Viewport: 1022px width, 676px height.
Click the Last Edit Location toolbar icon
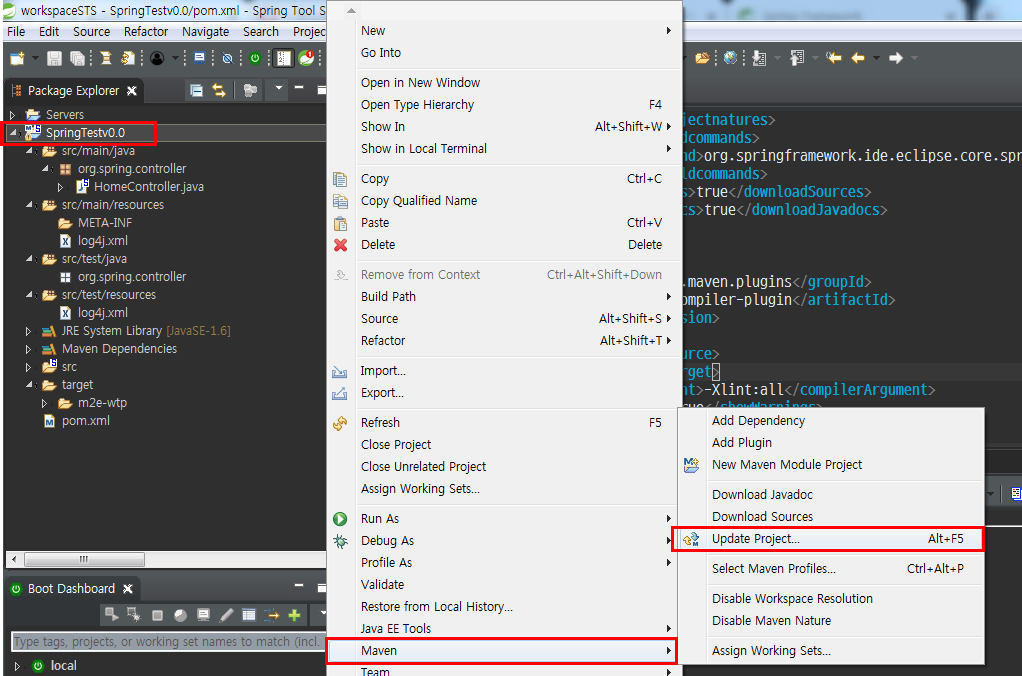tap(834, 58)
